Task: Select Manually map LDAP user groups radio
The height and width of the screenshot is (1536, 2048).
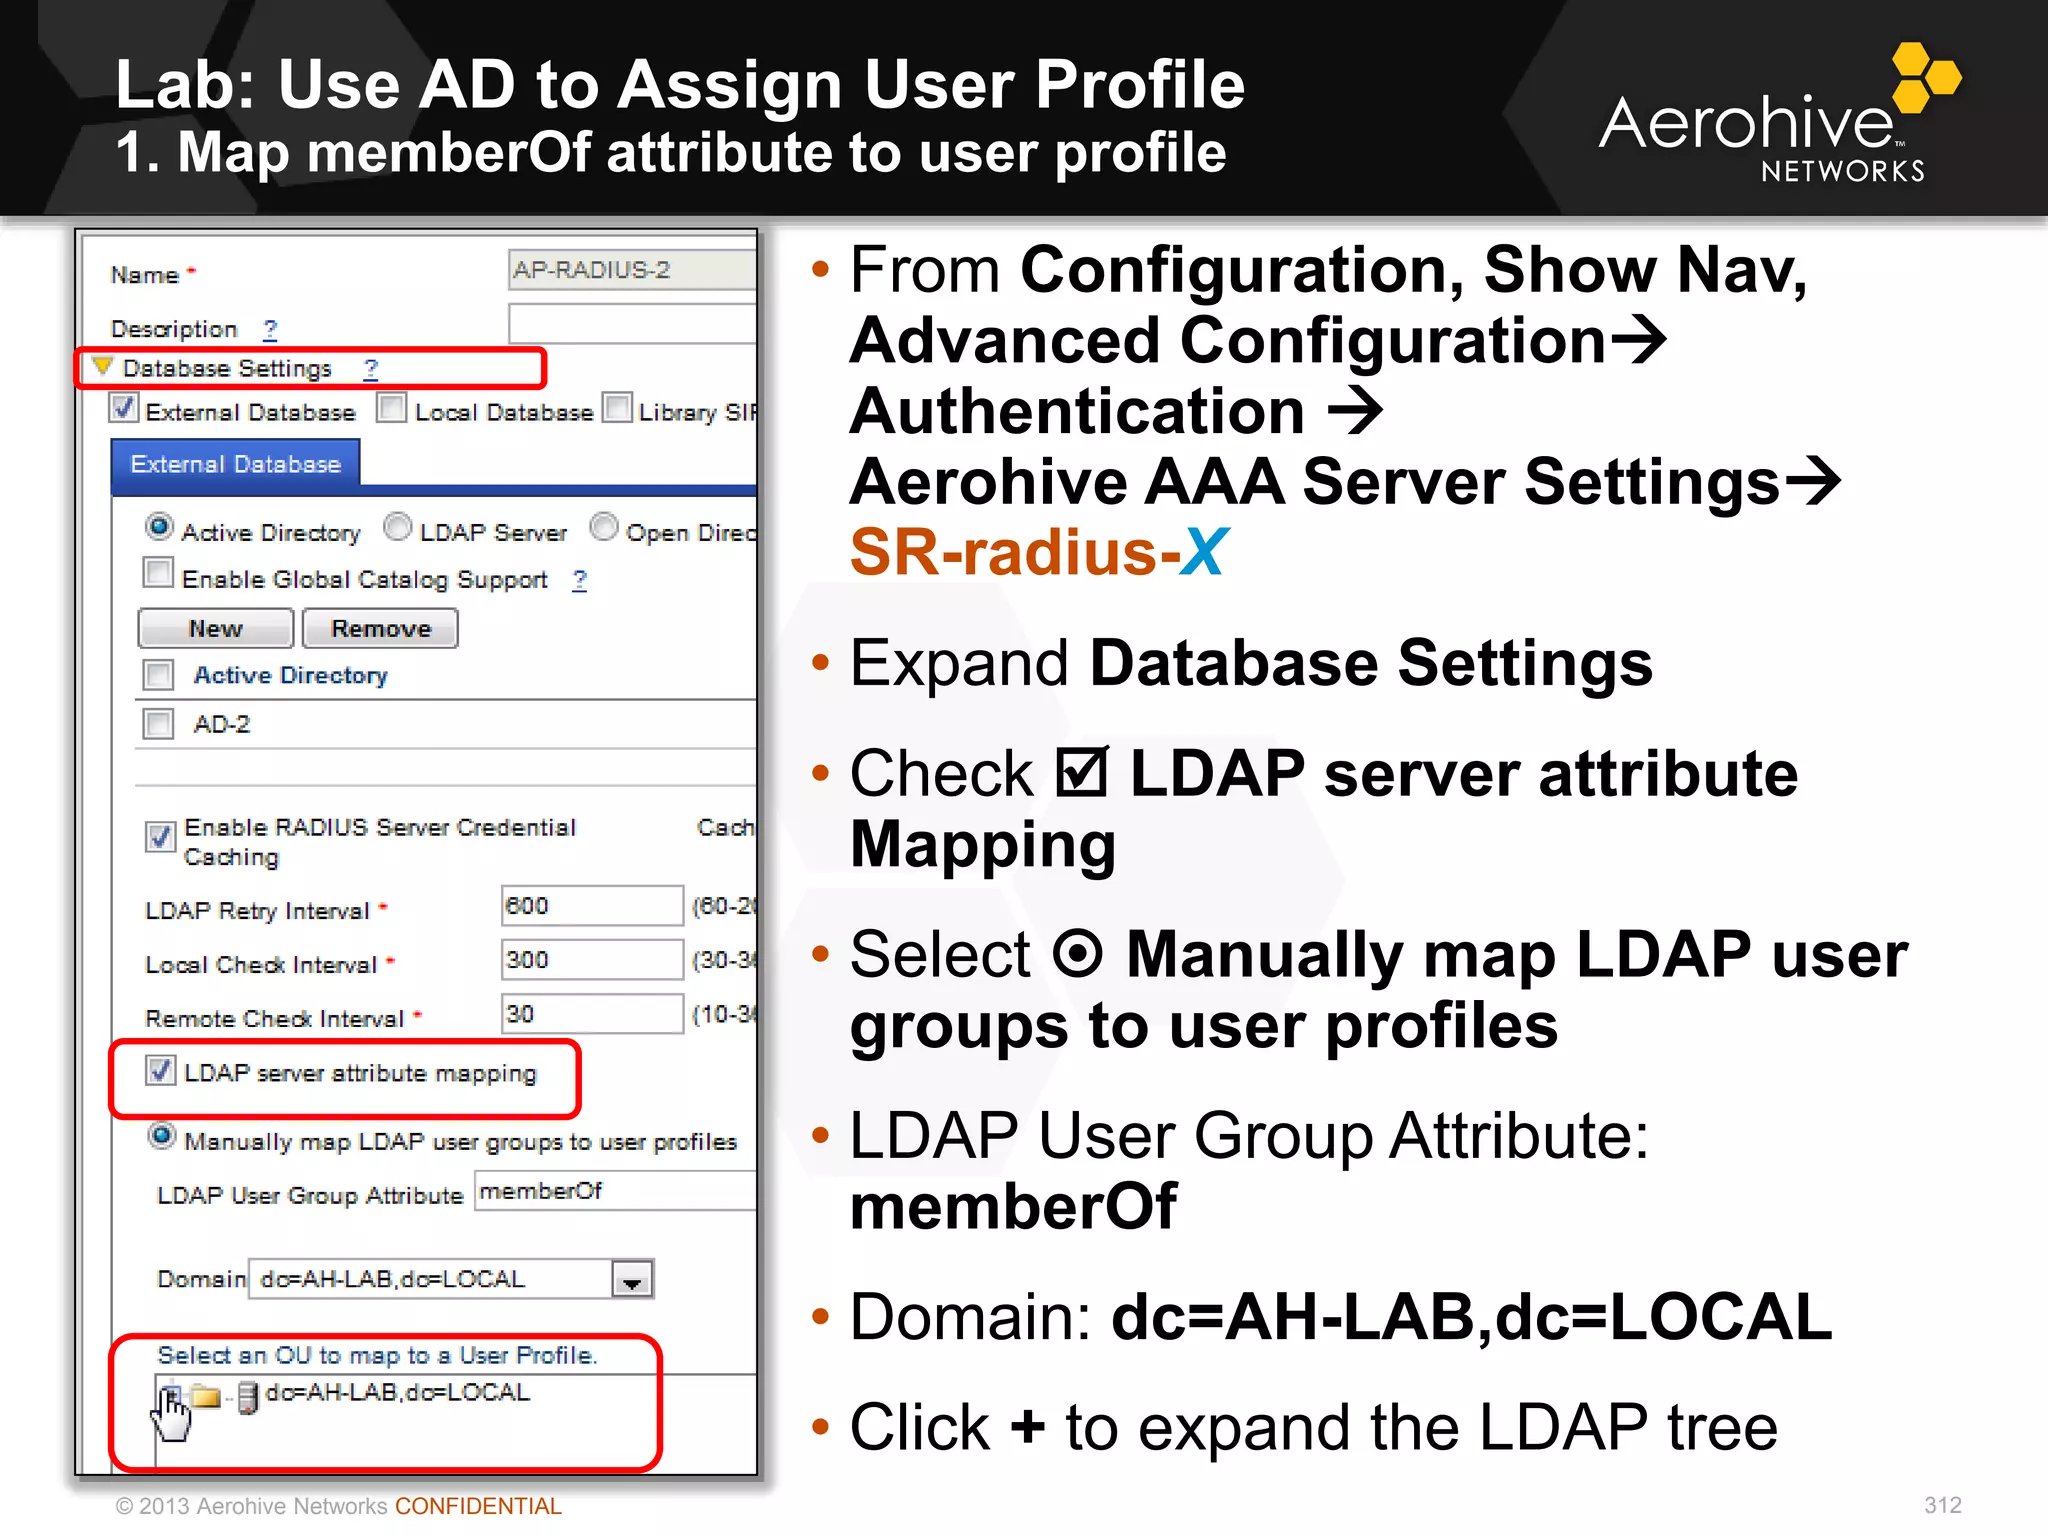Action: [x=161, y=1137]
